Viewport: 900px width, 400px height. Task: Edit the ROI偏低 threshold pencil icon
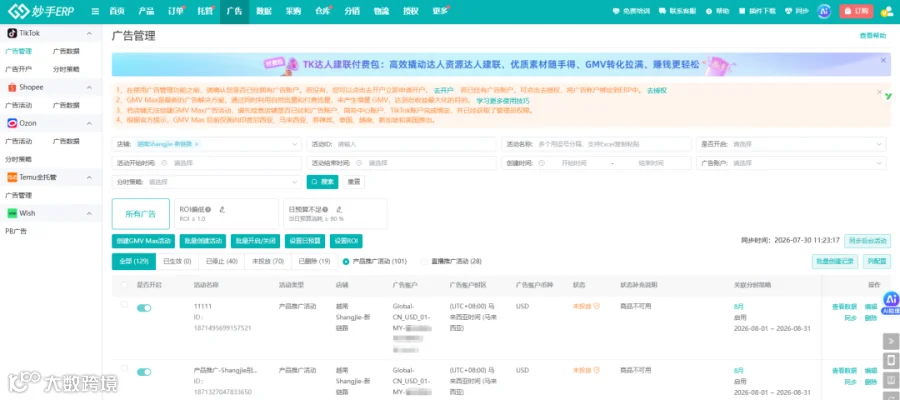[x=222, y=209]
